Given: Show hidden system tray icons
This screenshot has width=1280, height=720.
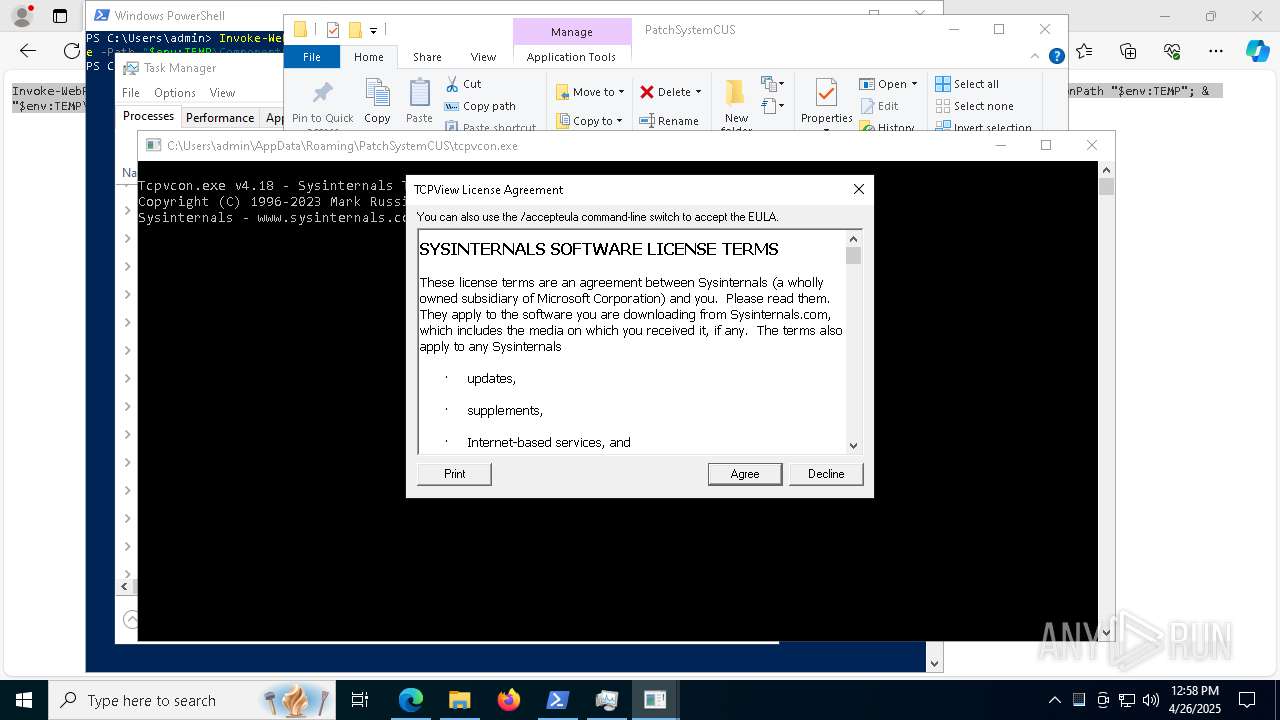Looking at the screenshot, I should [1054, 700].
